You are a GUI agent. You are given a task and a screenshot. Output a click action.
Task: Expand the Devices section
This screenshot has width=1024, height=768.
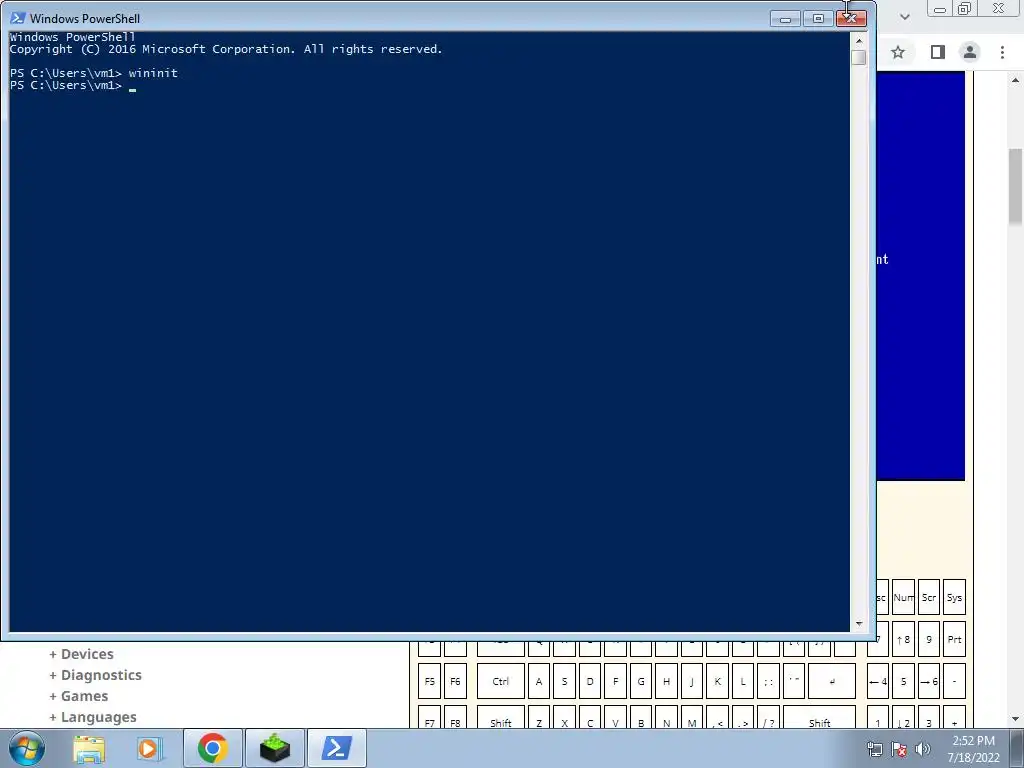click(81, 654)
